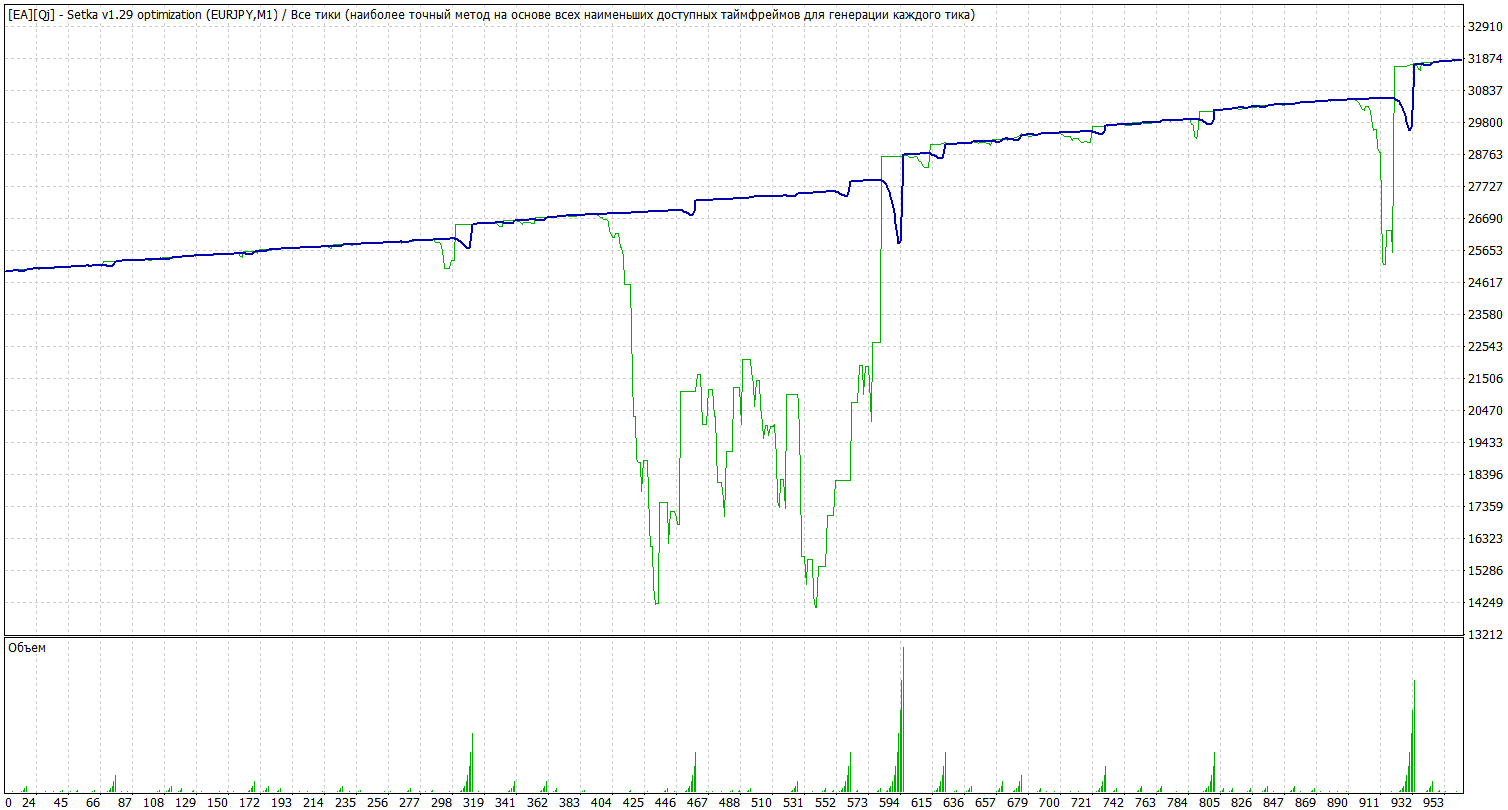Select the 362 horizontal axis label

click(538, 802)
